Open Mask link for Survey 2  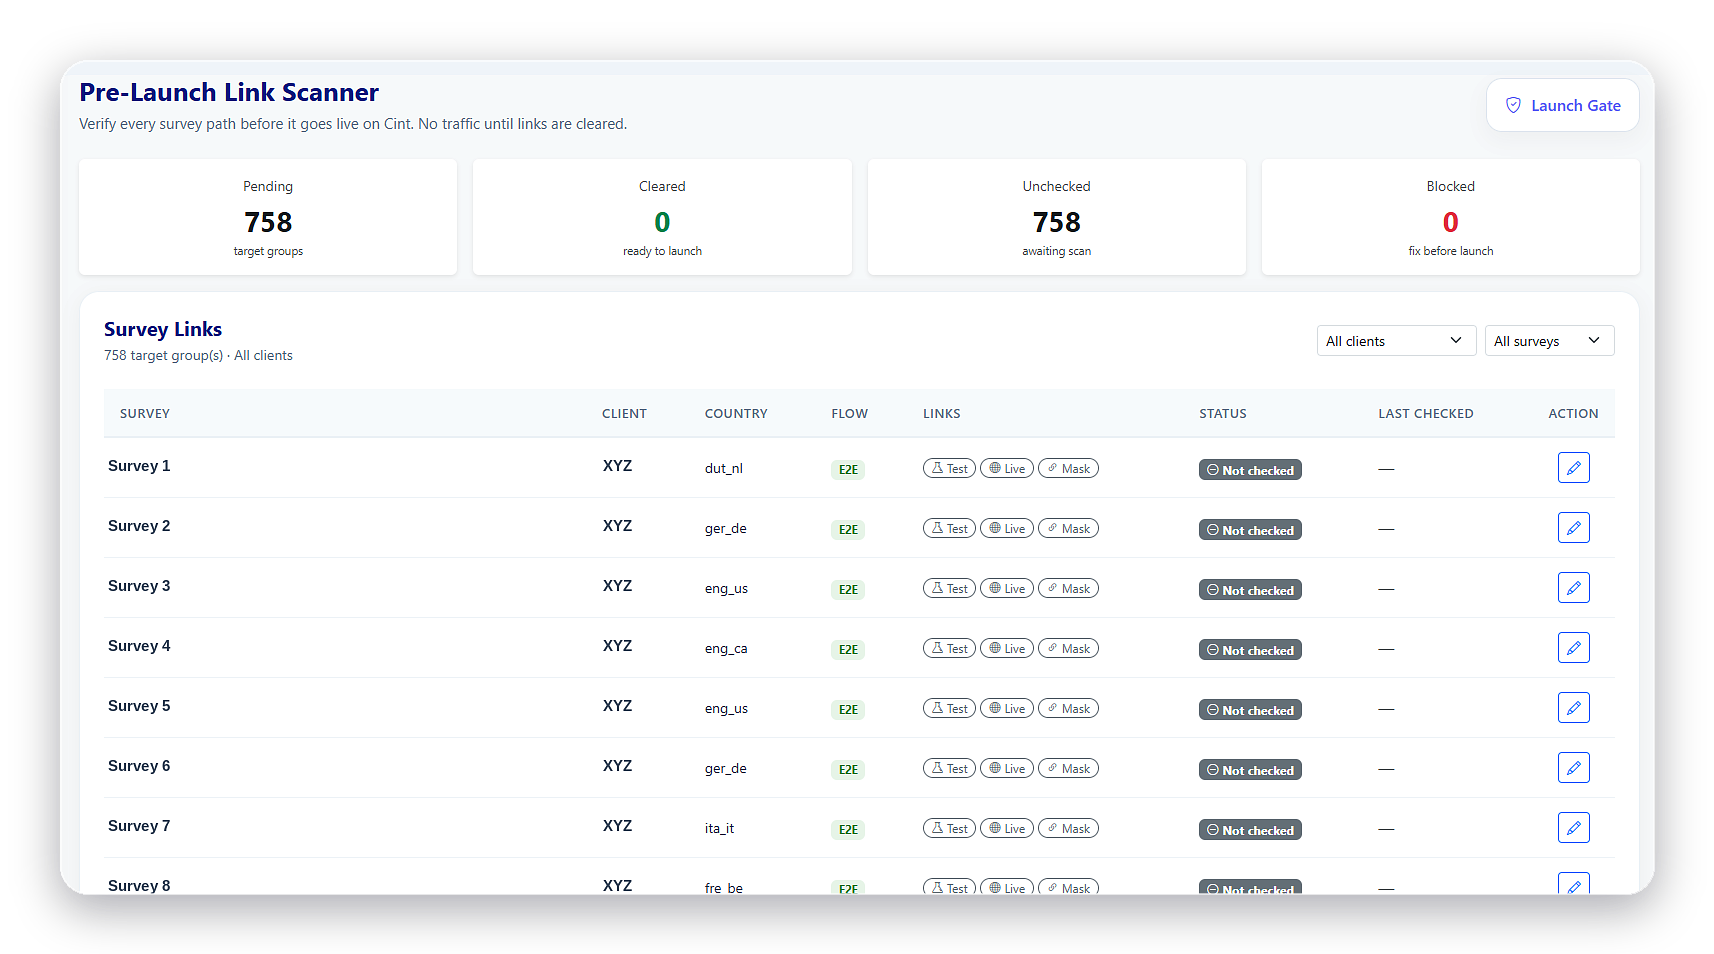coord(1068,528)
